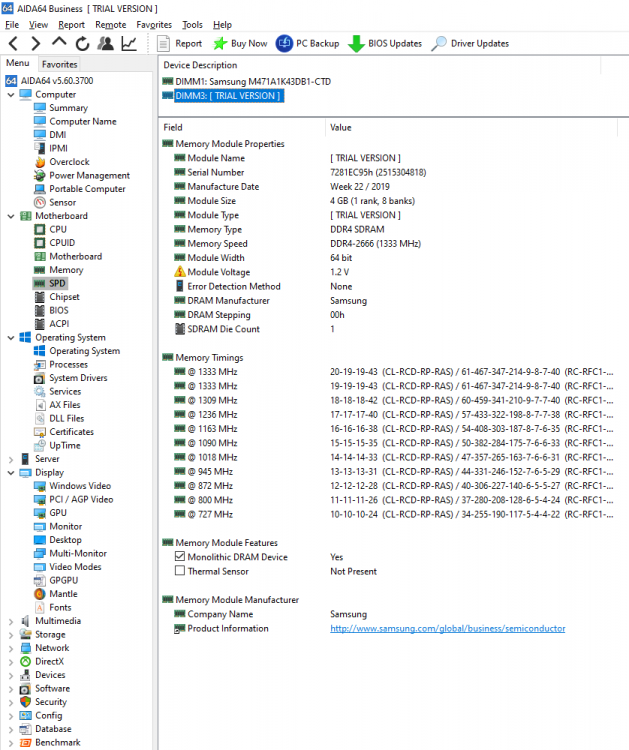The width and height of the screenshot is (629, 750).
Task: Open Driver Updates in the toolbar
Action: click(x=470, y=44)
